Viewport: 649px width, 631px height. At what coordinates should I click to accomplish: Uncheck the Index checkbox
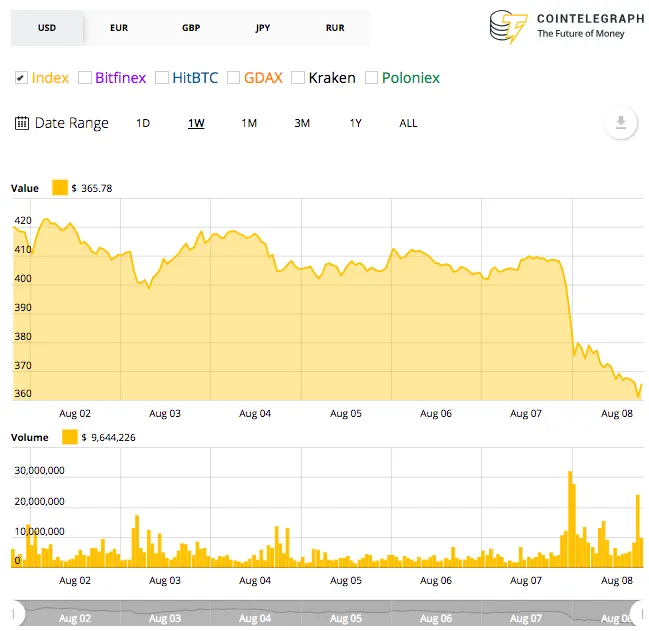pos(21,78)
